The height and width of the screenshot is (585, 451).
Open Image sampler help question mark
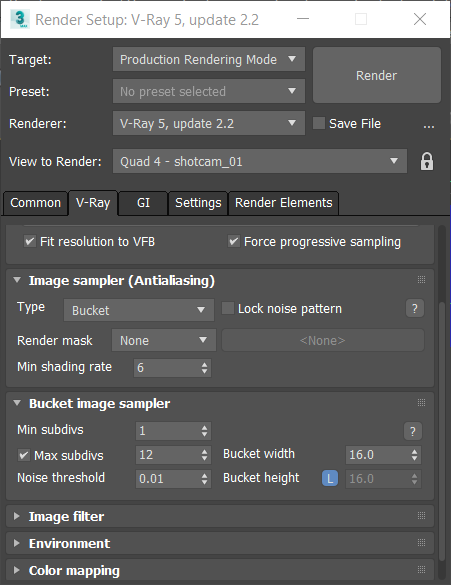tap(414, 309)
